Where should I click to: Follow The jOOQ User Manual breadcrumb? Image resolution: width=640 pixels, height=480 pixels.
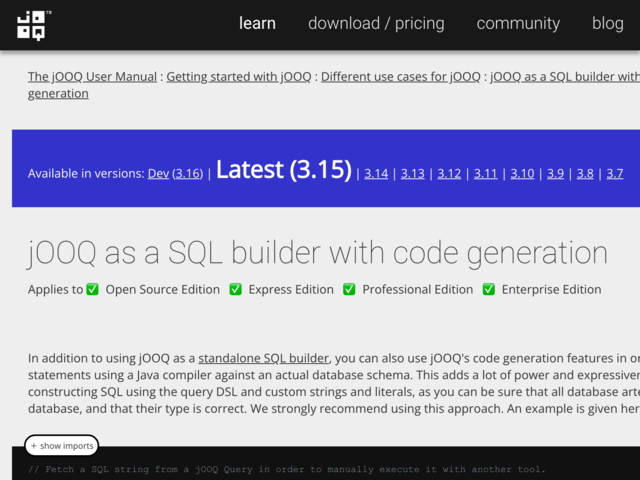[92, 77]
